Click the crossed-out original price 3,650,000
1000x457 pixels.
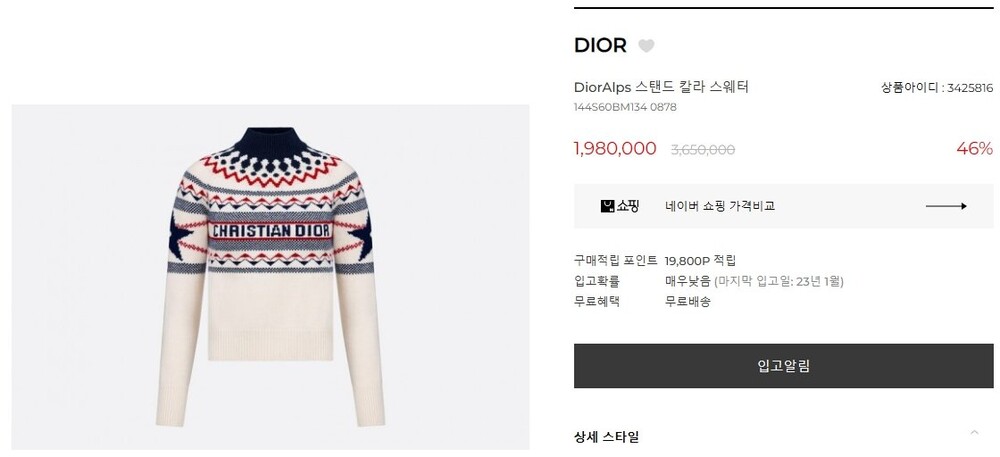pyautogui.click(x=703, y=150)
